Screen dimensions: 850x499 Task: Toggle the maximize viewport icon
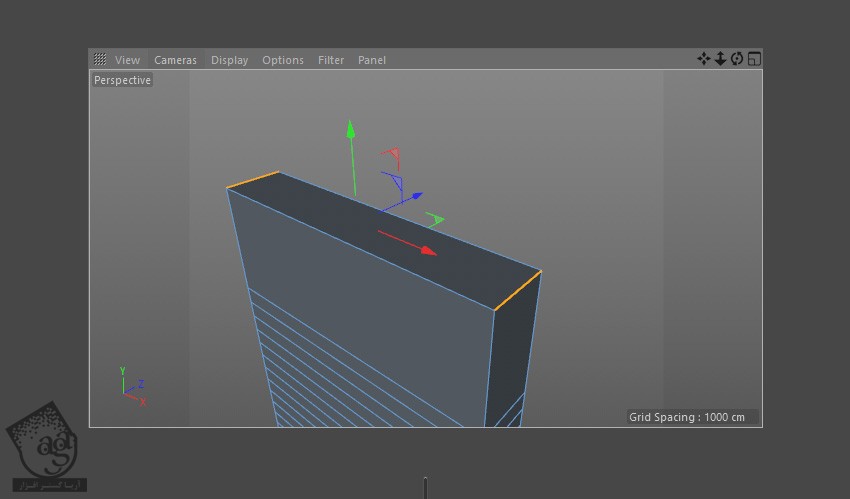pos(754,59)
